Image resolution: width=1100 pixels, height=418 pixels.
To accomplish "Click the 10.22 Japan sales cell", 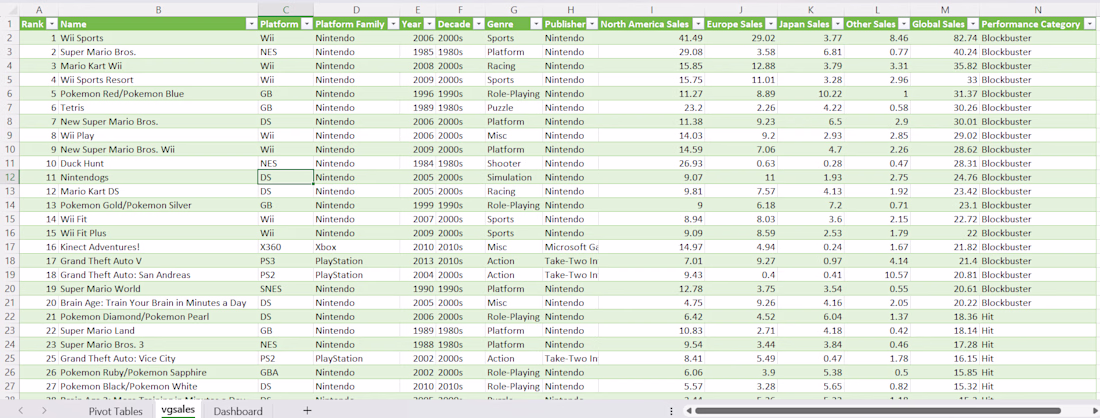I will (x=811, y=94).
